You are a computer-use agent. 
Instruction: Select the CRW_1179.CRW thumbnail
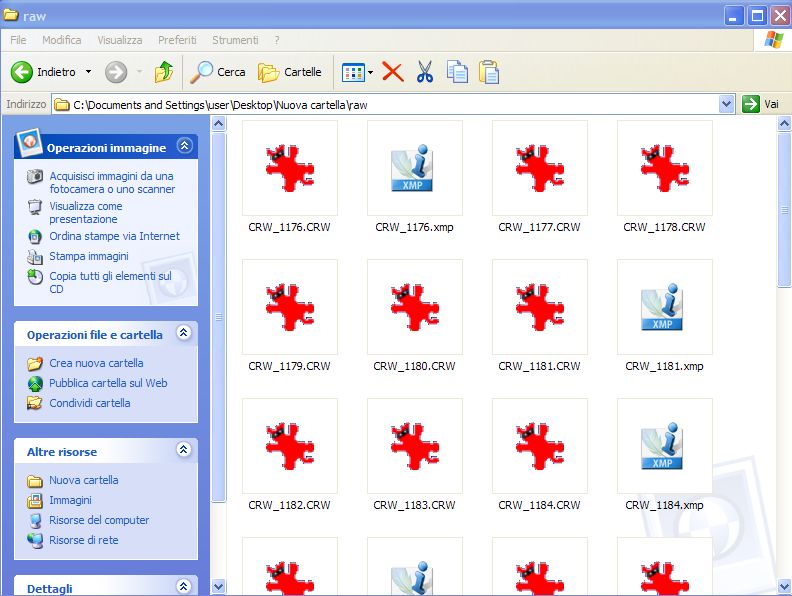click(x=289, y=307)
